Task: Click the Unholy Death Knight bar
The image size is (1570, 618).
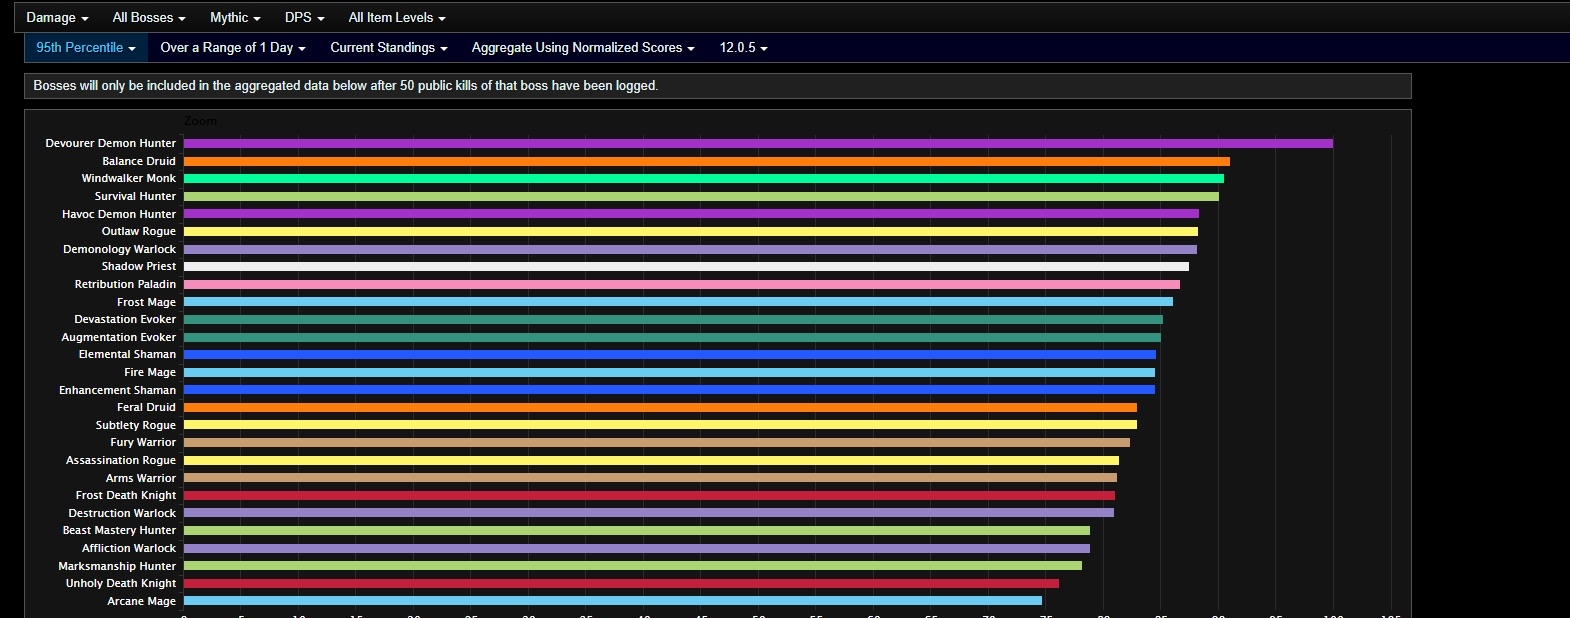Action: click(x=621, y=583)
